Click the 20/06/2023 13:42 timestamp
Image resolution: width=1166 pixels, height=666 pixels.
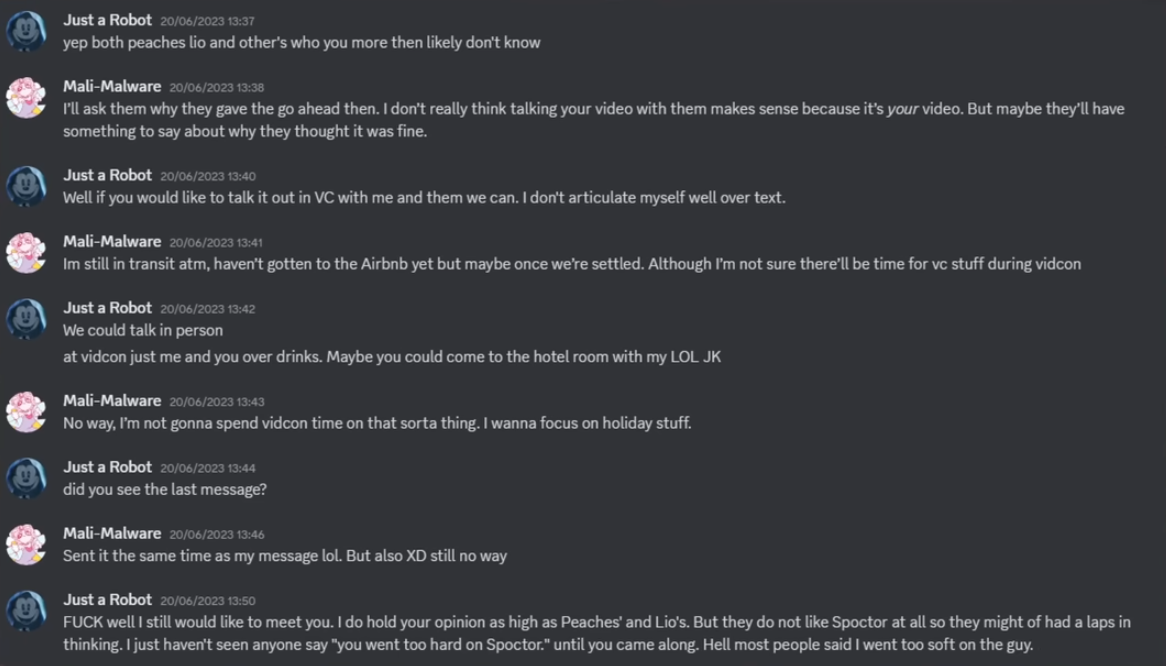click(207, 308)
